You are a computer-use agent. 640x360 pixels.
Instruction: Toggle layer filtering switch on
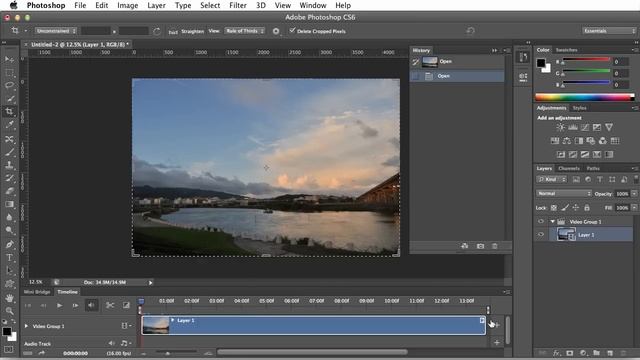click(636, 179)
